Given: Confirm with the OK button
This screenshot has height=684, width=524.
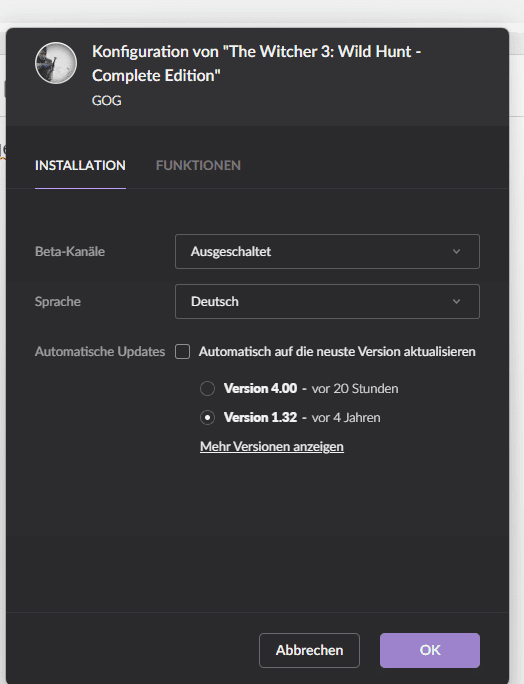Looking at the screenshot, I should coord(430,650).
